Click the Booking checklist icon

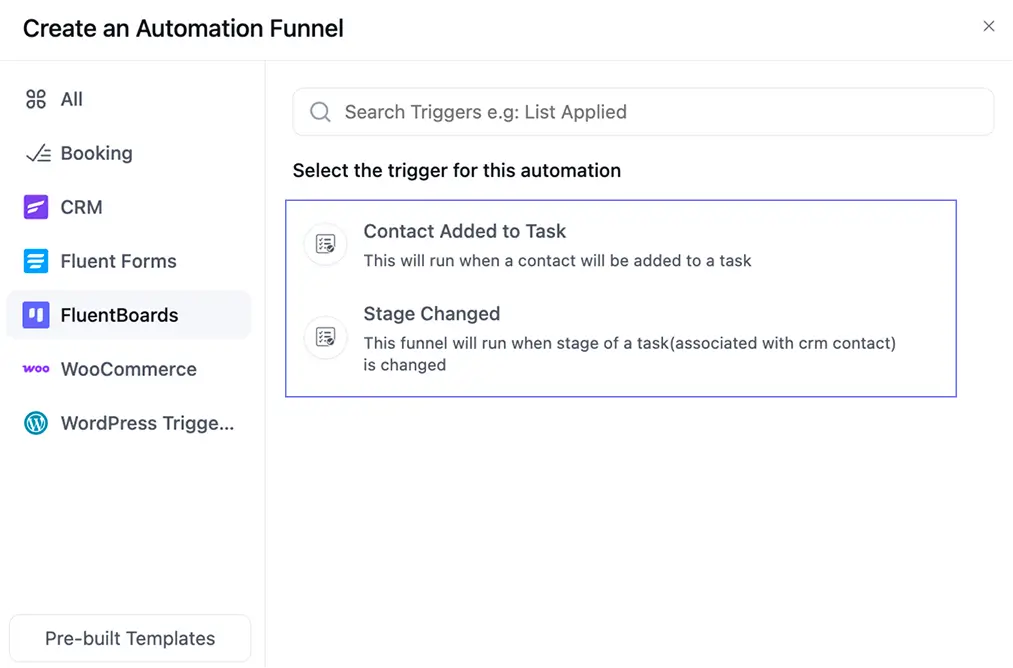click(x=37, y=153)
